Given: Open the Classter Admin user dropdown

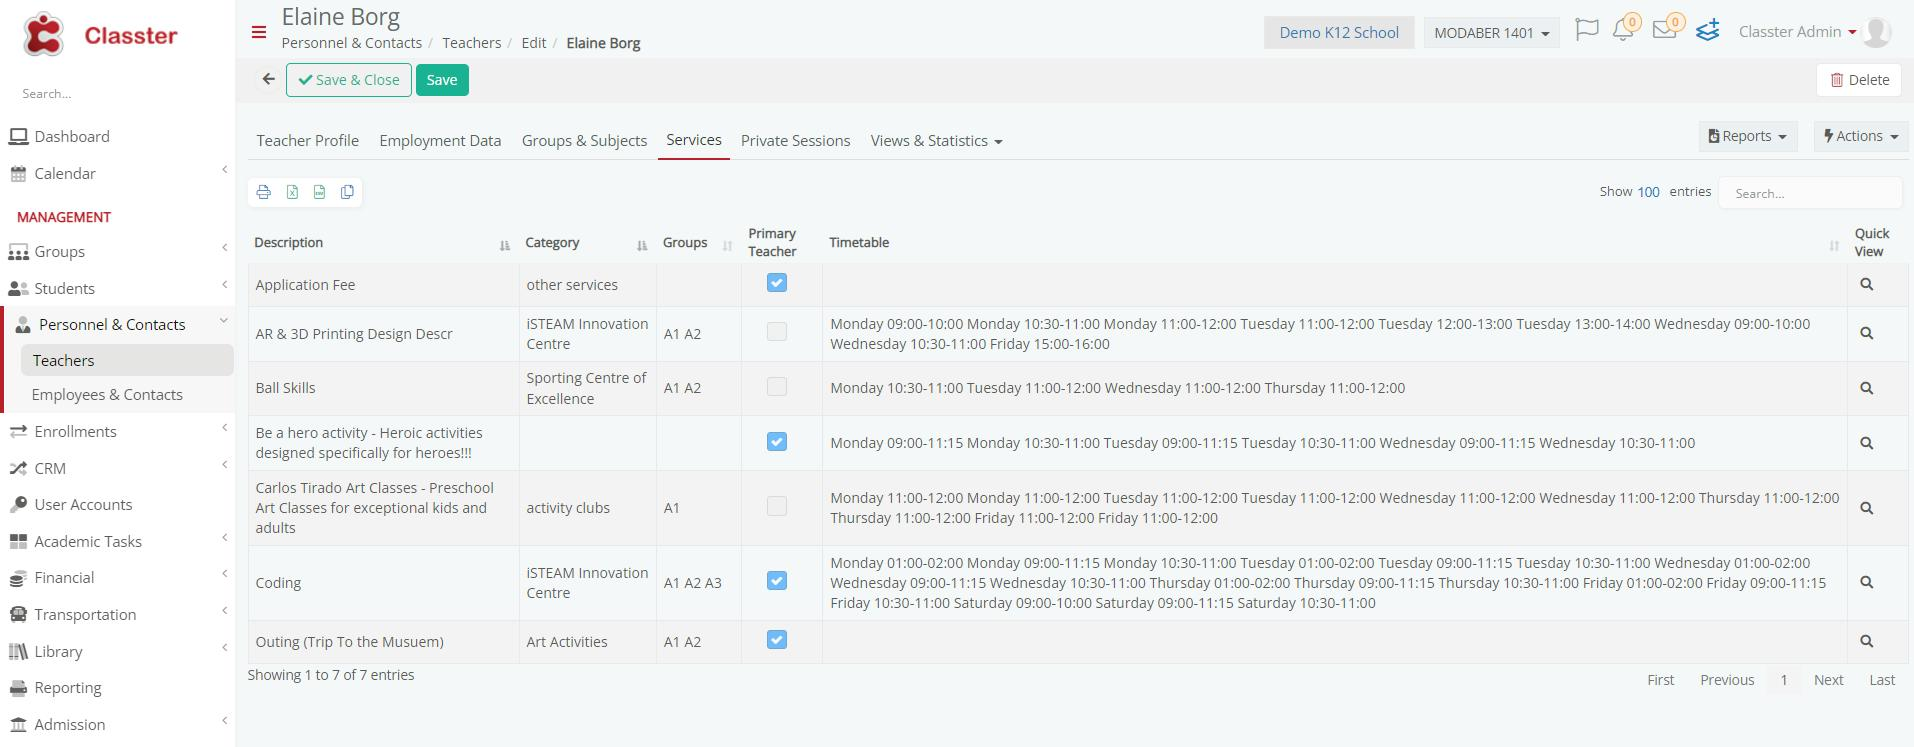Looking at the screenshot, I should coord(1797,32).
